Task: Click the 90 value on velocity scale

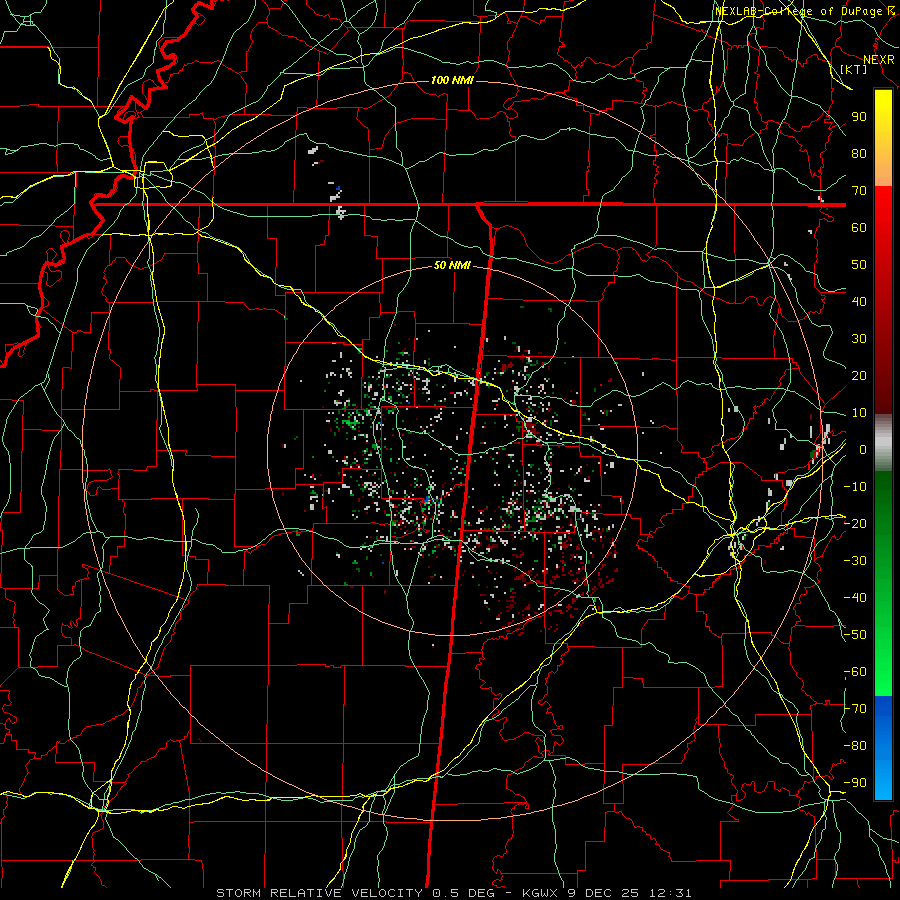Action: pyautogui.click(x=859, y=117)
